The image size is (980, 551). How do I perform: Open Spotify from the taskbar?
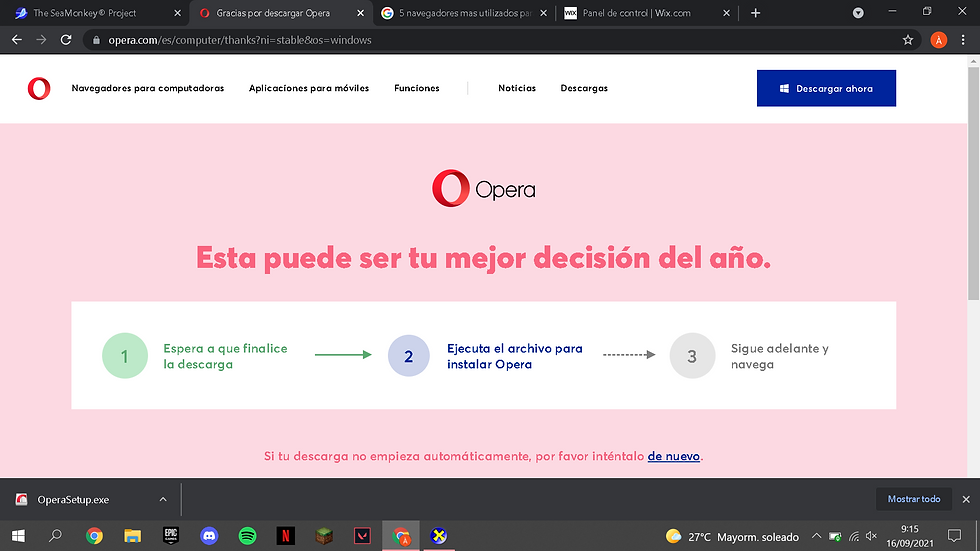[248, 536]
